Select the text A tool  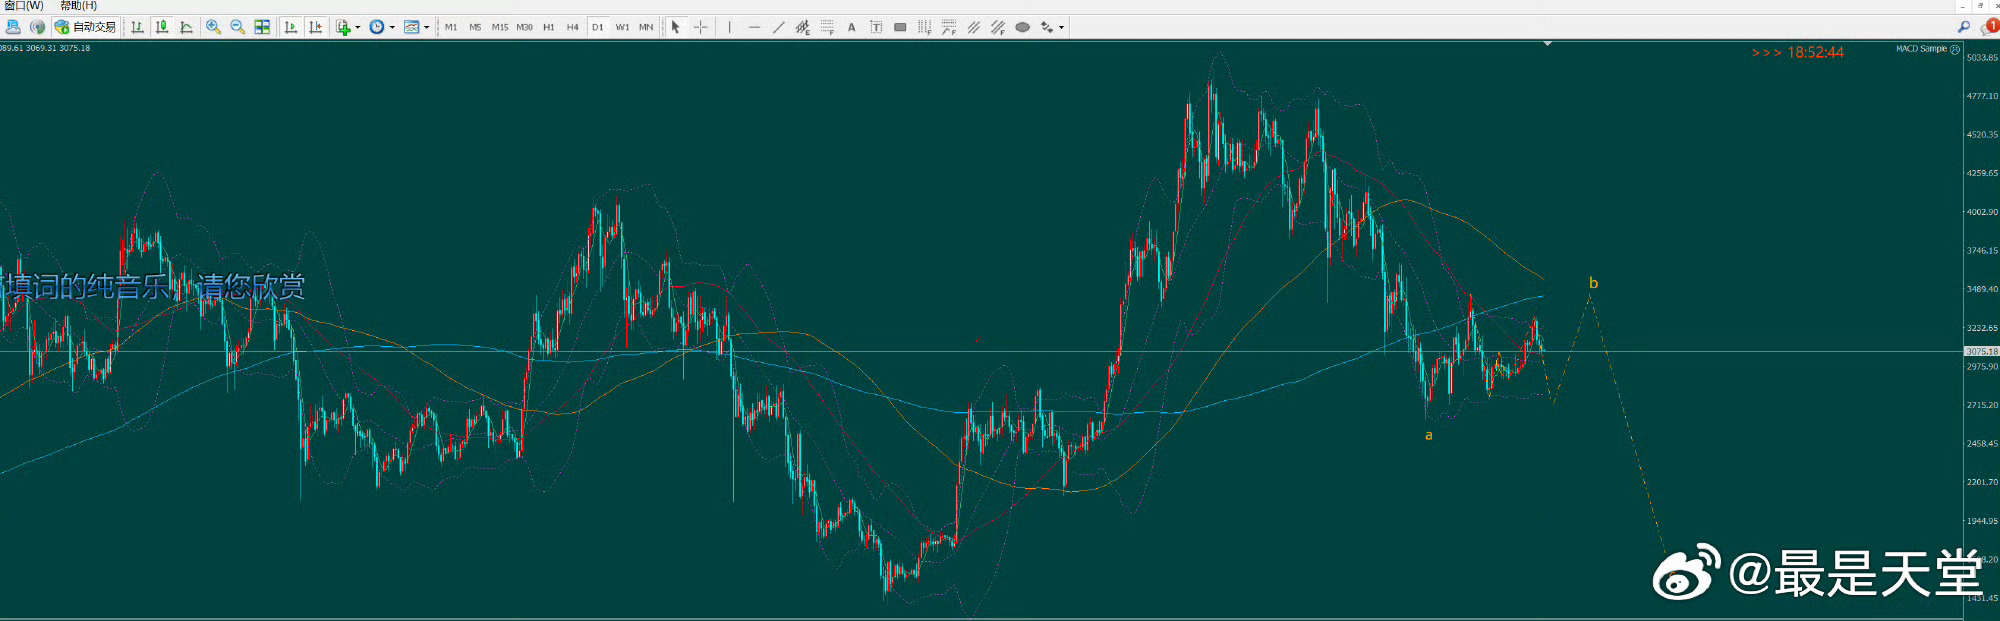852,27
